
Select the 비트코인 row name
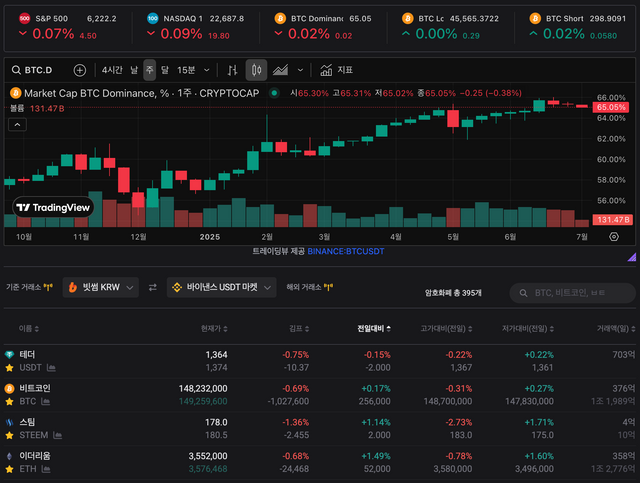35,388
